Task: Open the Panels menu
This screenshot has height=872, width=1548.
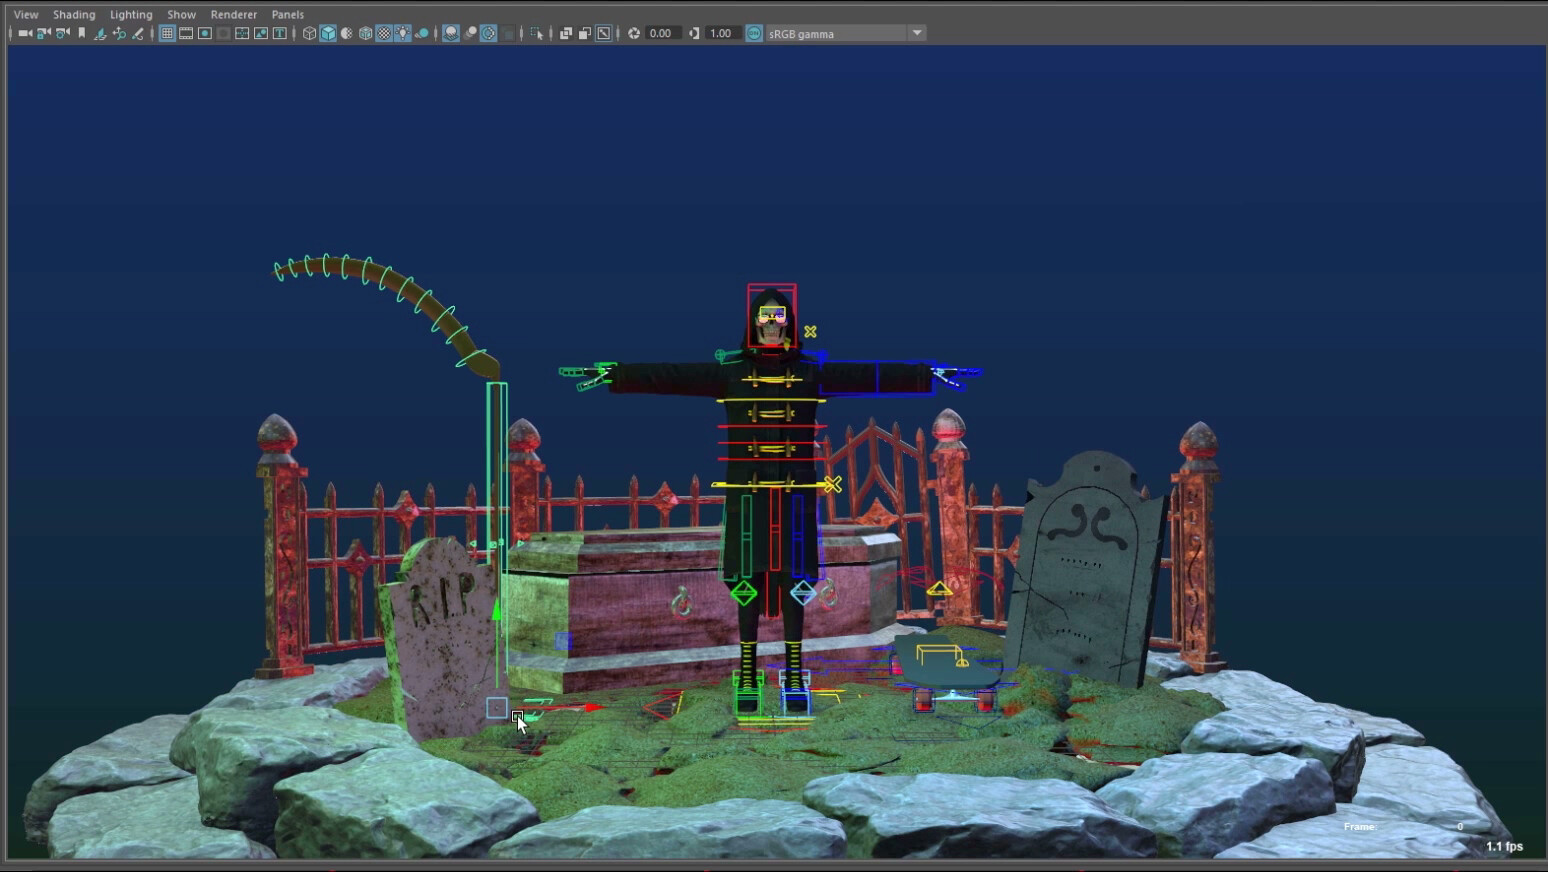Action: tap(288, 14)
